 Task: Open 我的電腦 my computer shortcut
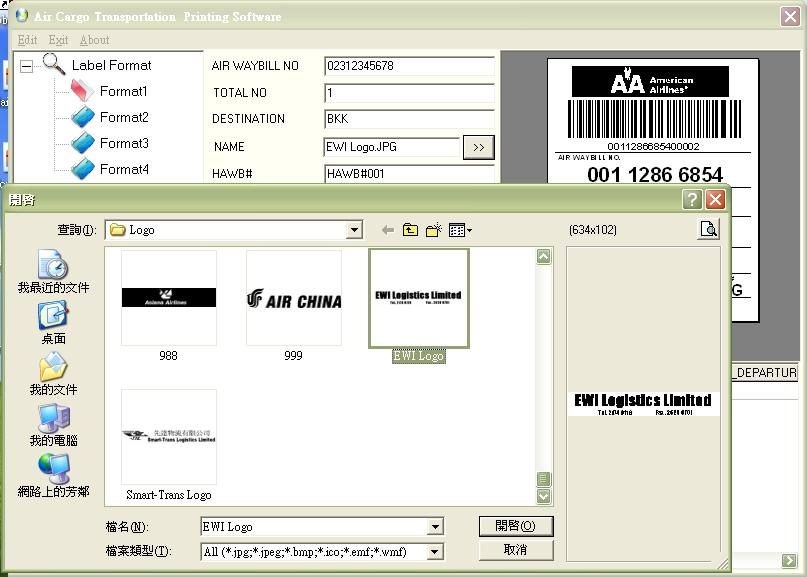(53, 425)
